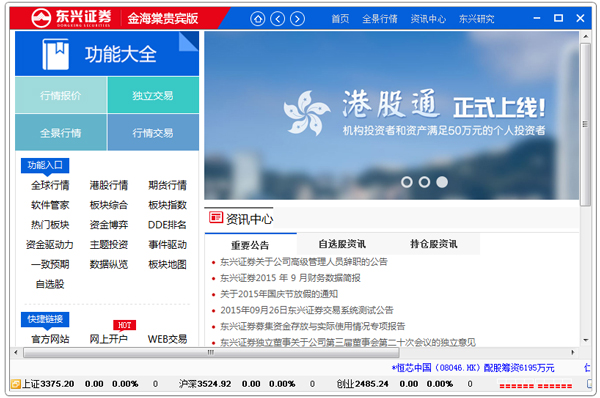Click the horizontal scrollbar left arrow

coord(16,352)
